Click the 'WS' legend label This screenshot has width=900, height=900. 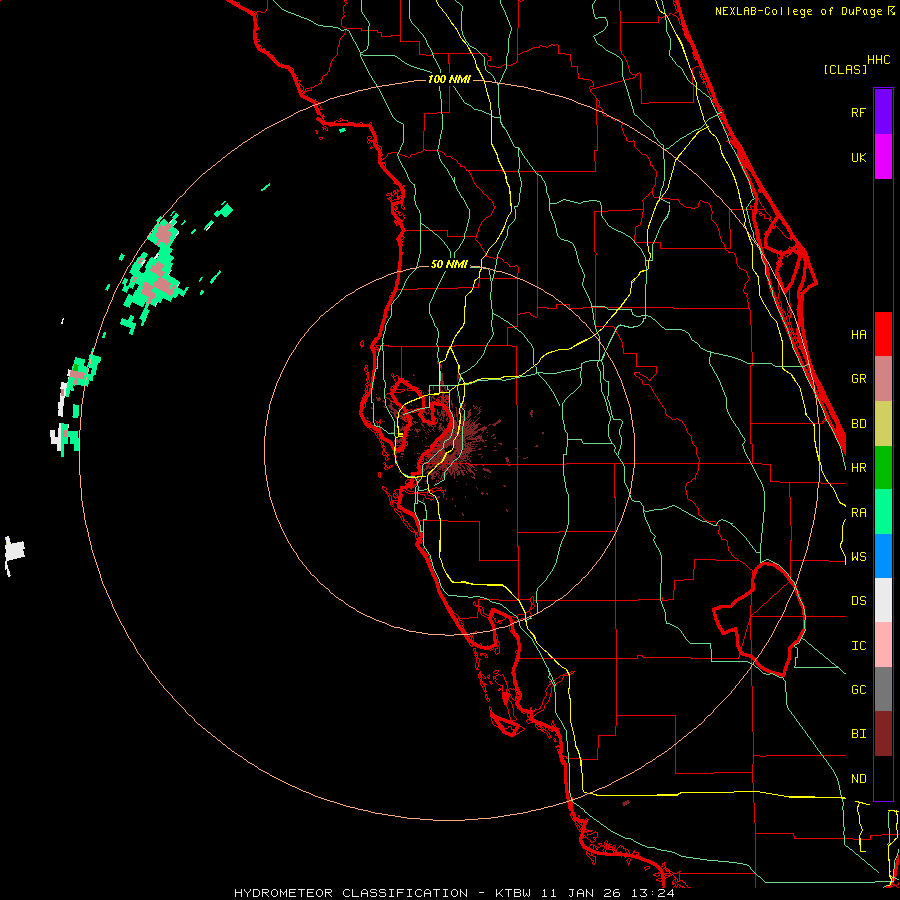click(x=858, y=557)
